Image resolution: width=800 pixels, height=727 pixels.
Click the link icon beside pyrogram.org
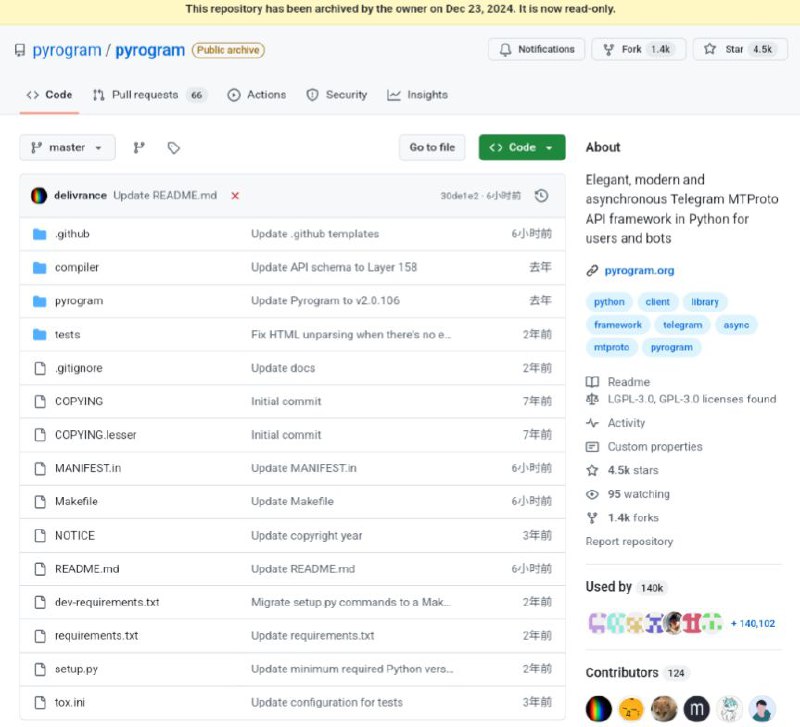[x=592, y=269]
